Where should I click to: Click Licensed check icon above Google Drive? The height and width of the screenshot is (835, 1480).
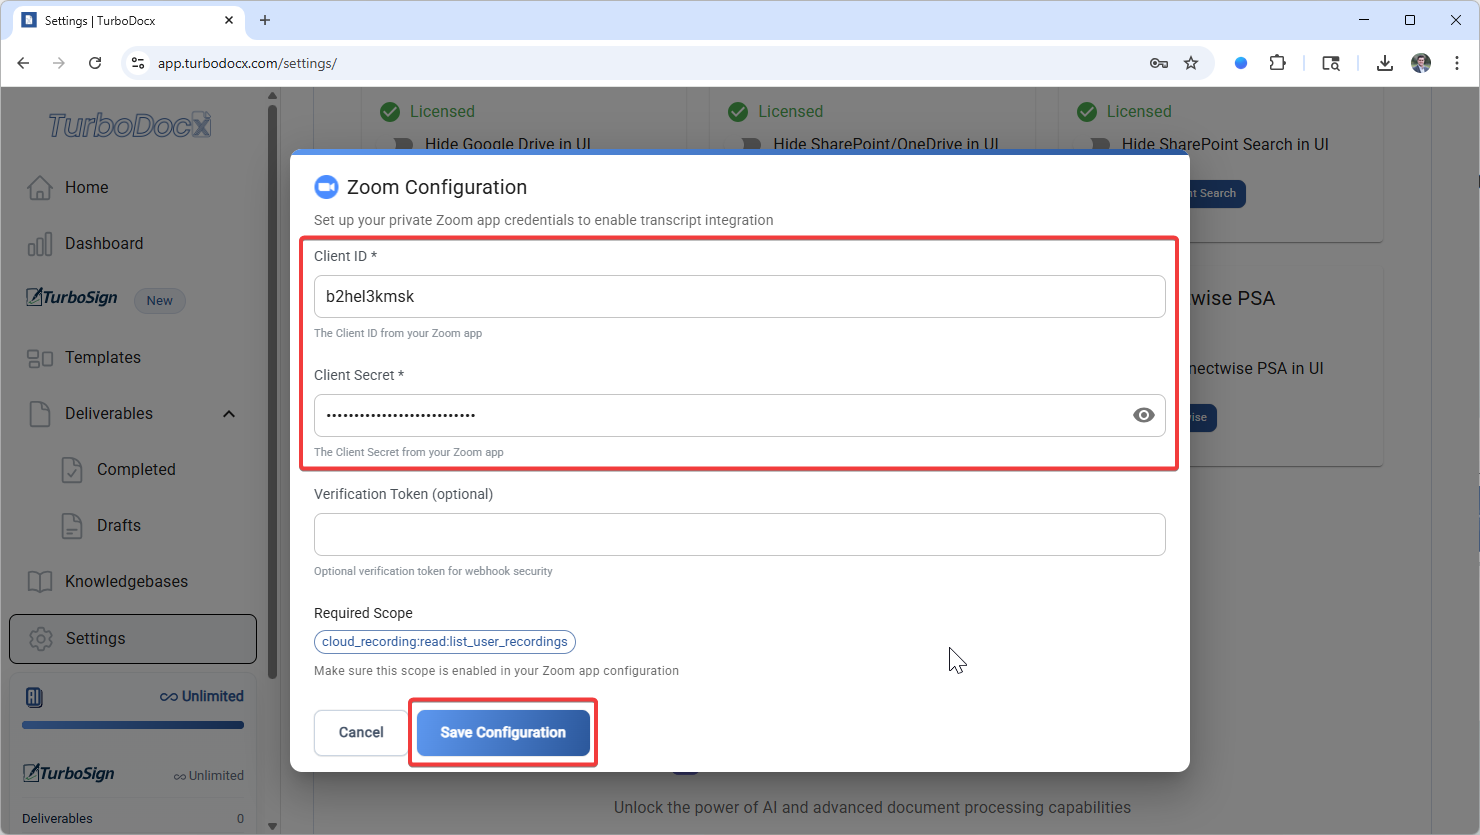pos(390,112)
